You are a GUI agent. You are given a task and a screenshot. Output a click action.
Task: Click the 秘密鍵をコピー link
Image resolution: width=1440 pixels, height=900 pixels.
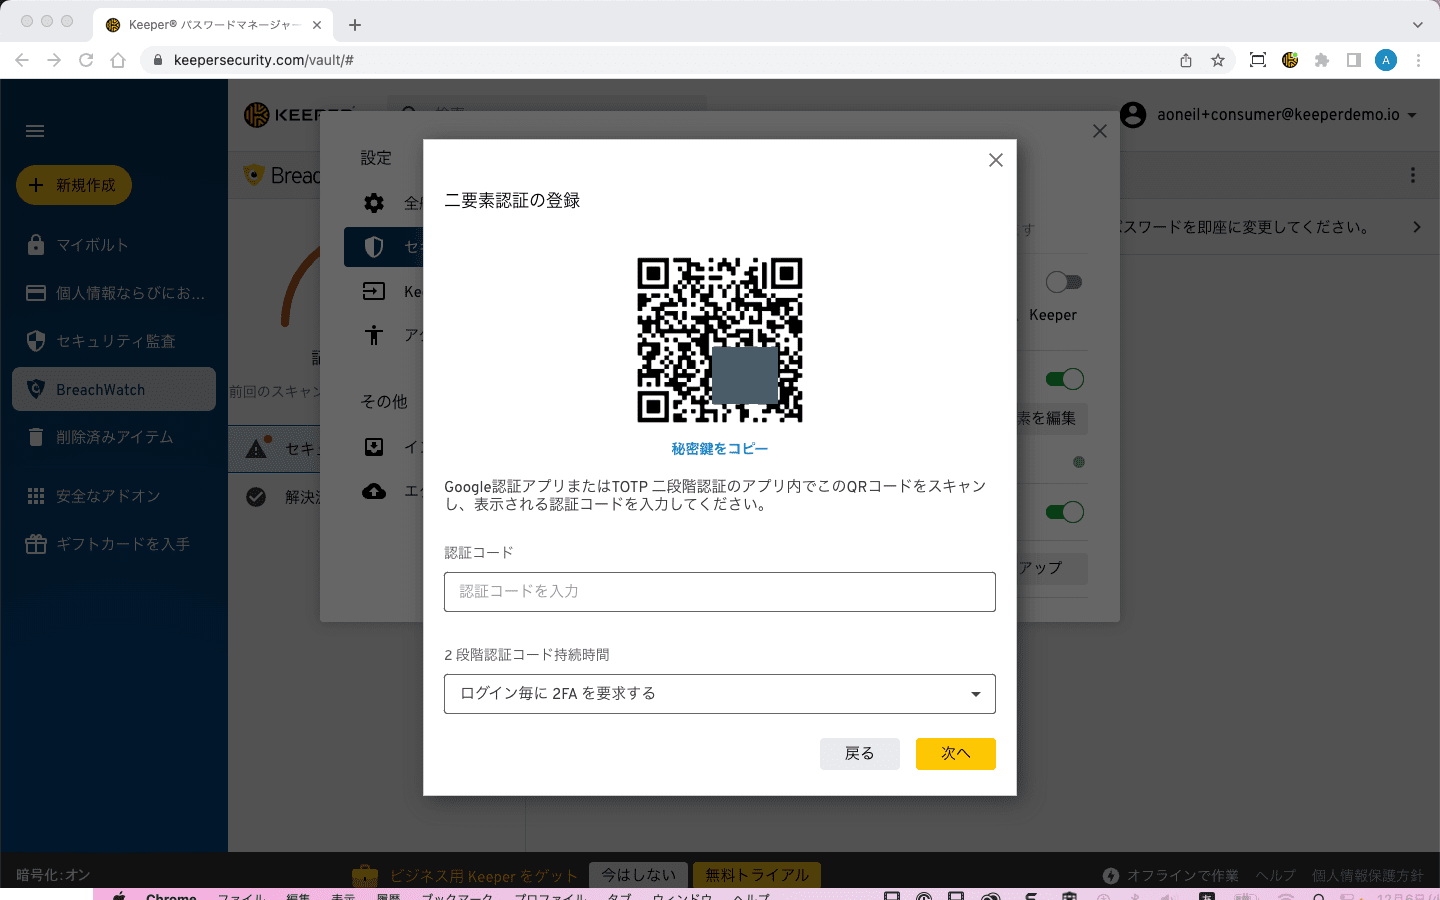tap(719, 449)
